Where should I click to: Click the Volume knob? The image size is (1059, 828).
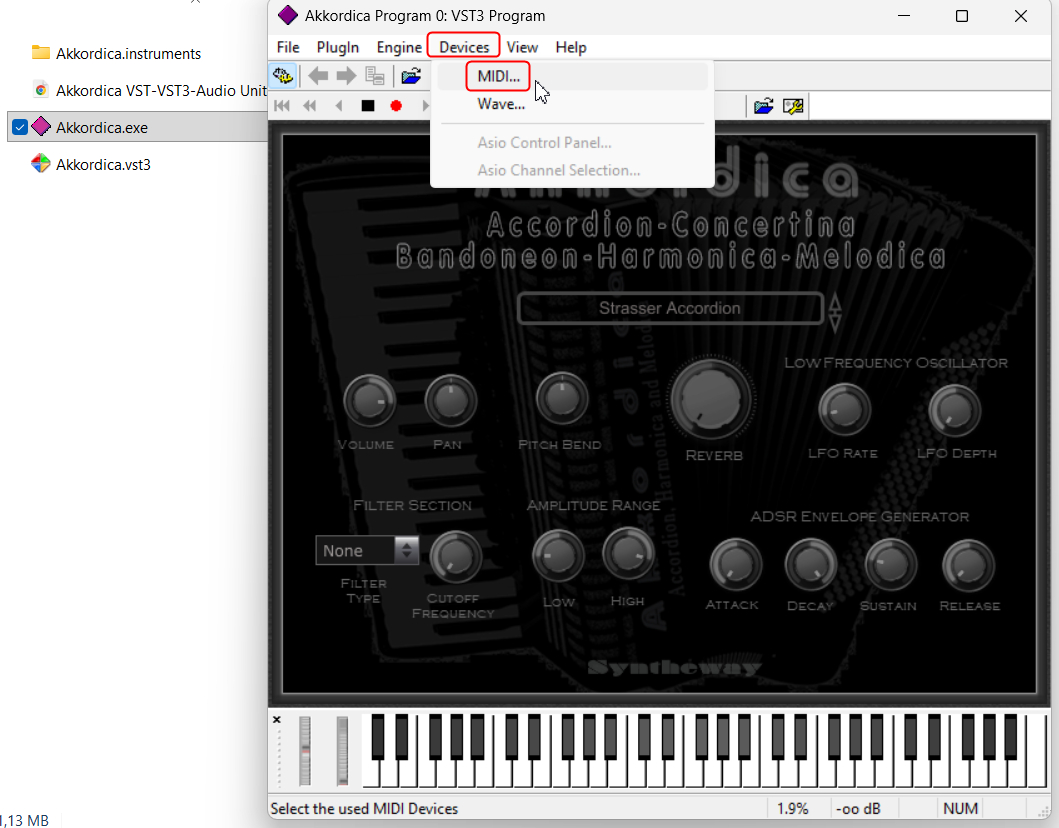(x=369, y=401)
